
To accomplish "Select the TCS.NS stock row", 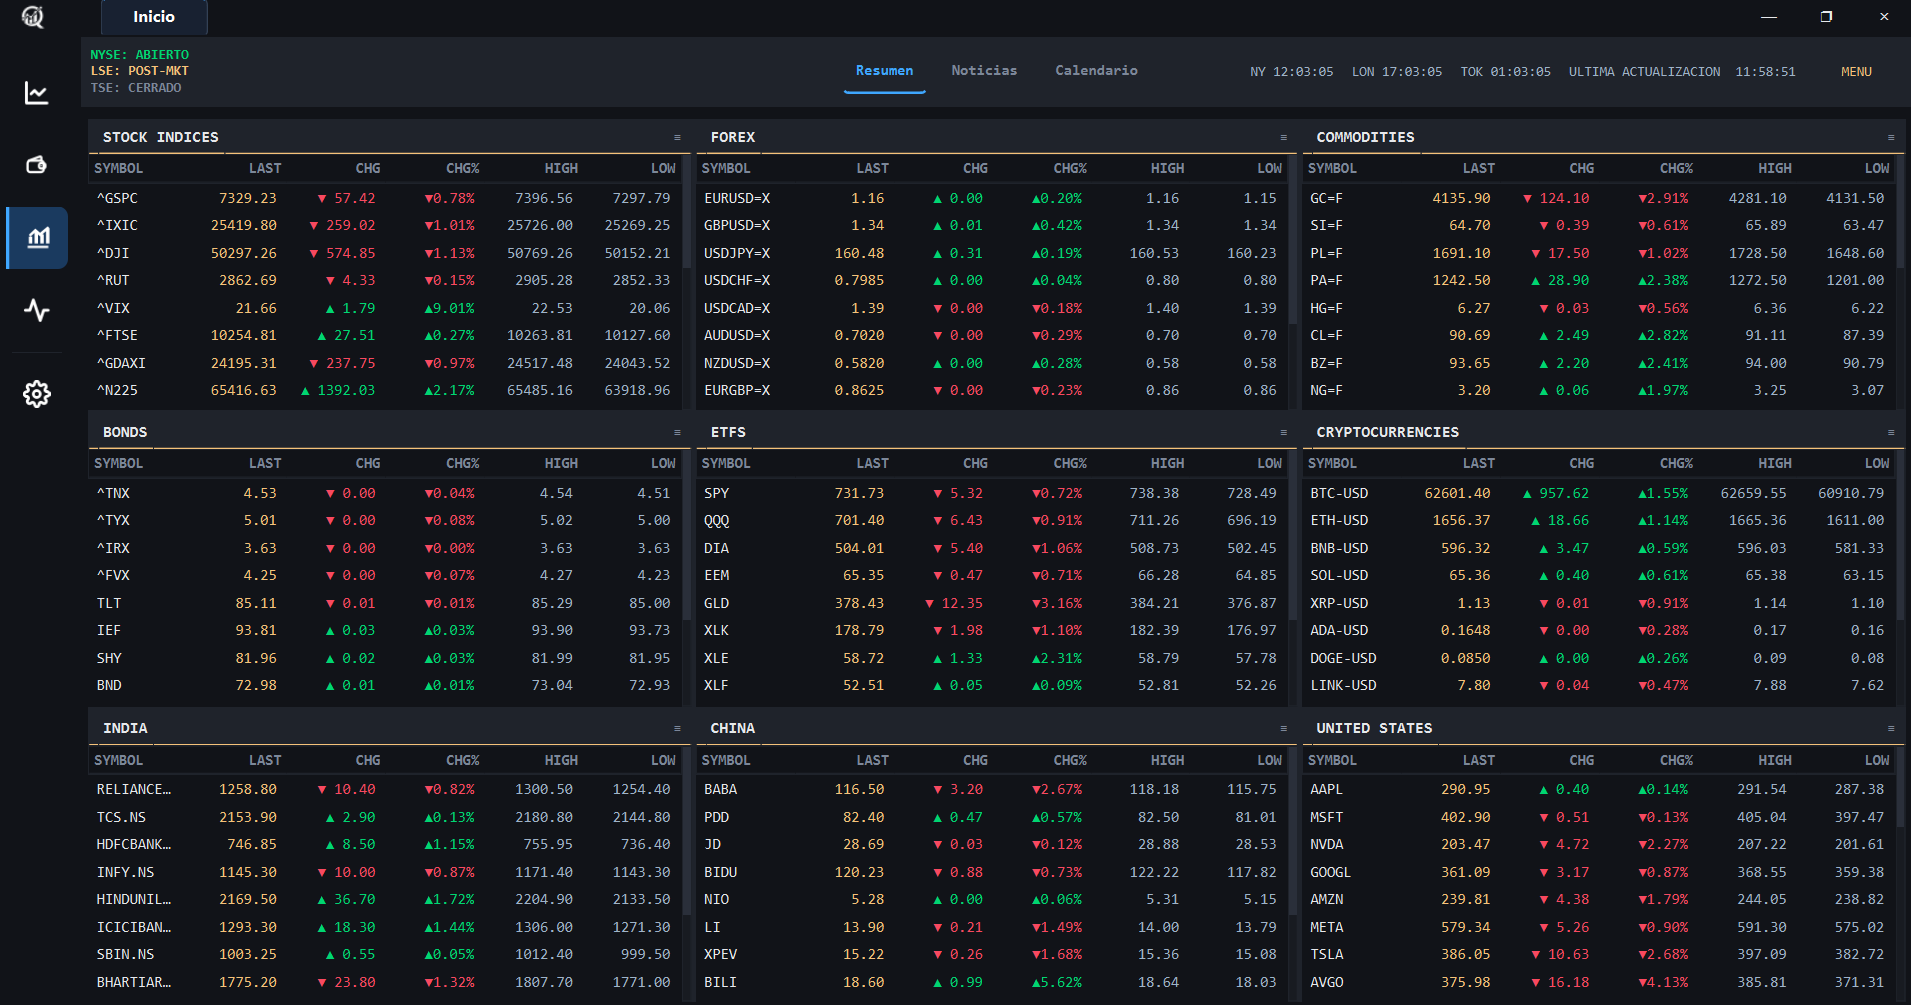I will click(x=385, y=817).
